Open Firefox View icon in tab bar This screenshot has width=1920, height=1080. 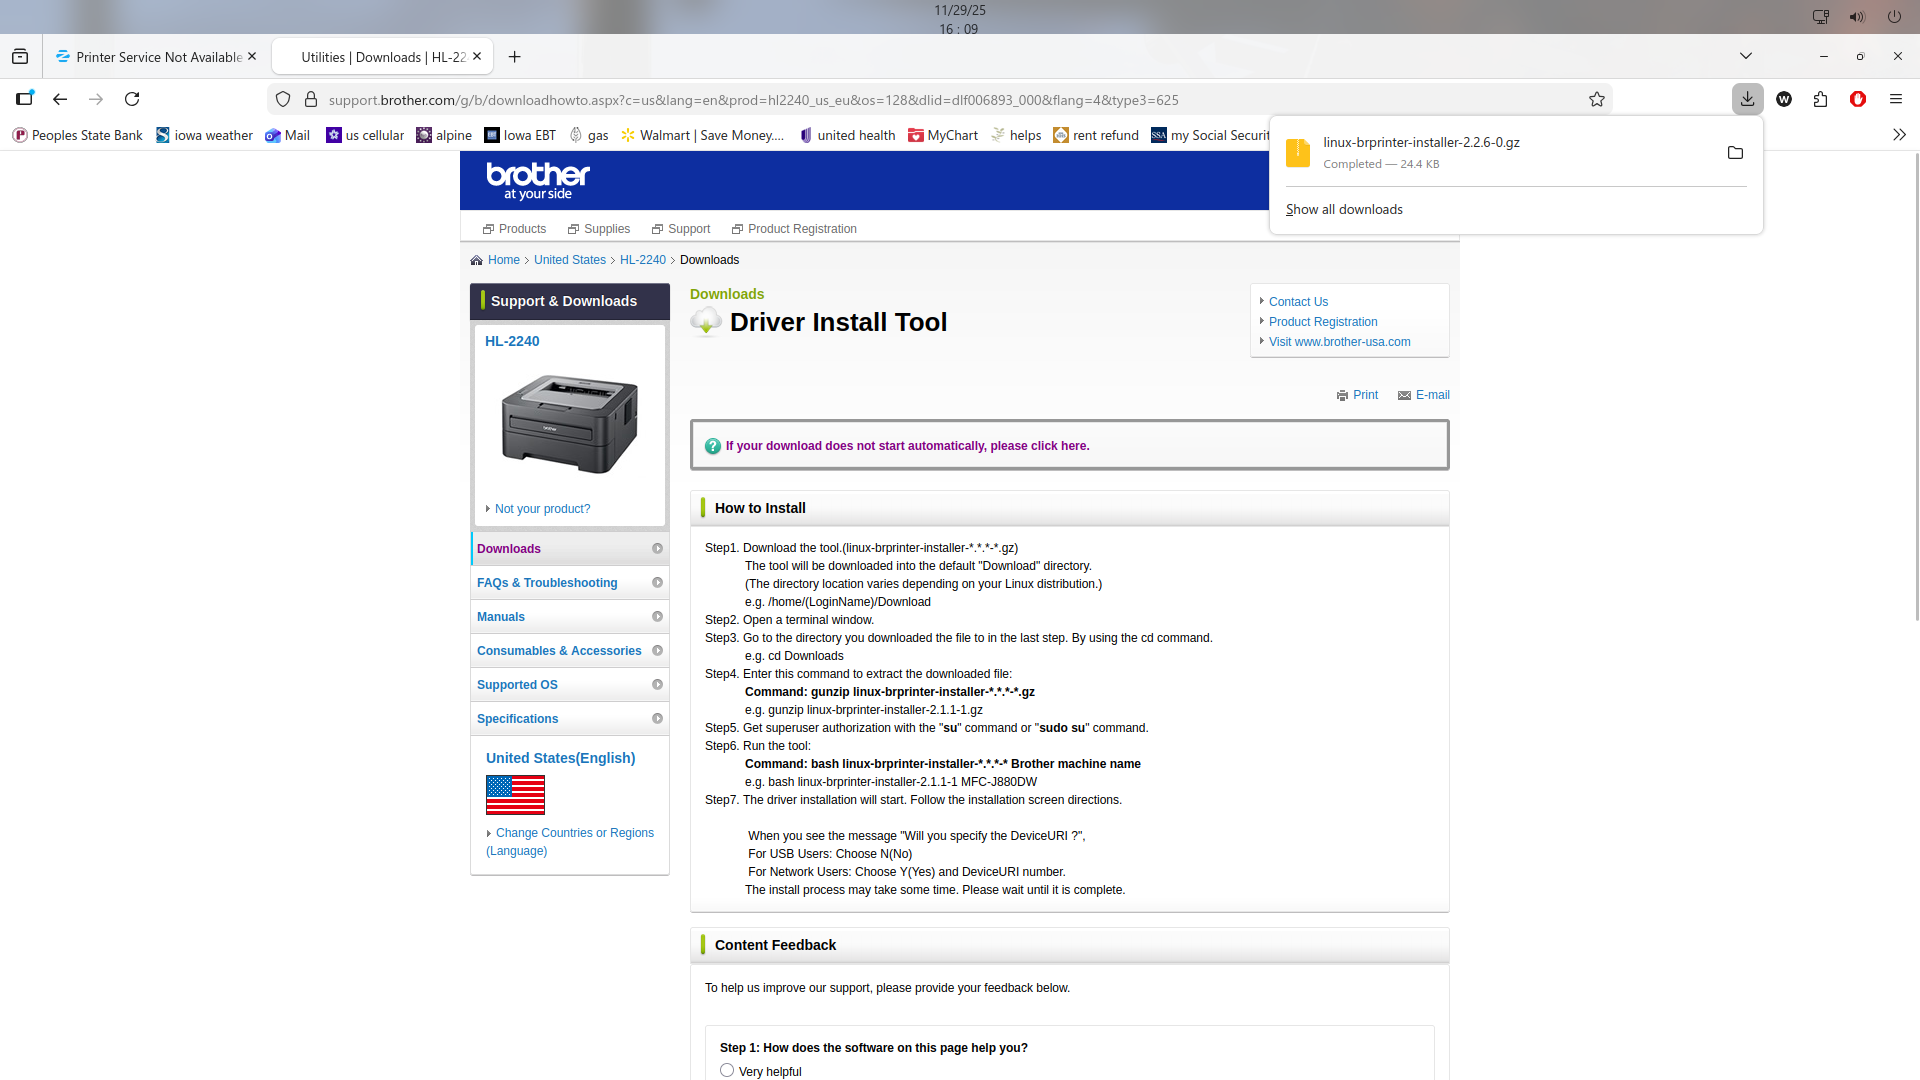(20, 57)
